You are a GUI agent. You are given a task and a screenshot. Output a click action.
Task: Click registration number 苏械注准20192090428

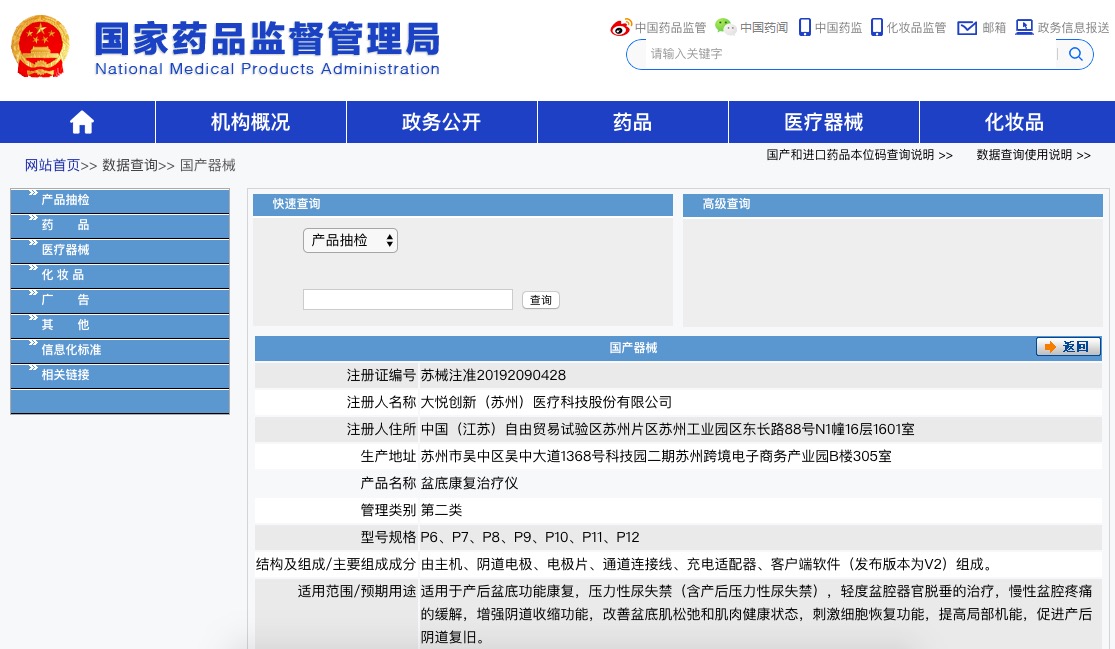(494, 375)
